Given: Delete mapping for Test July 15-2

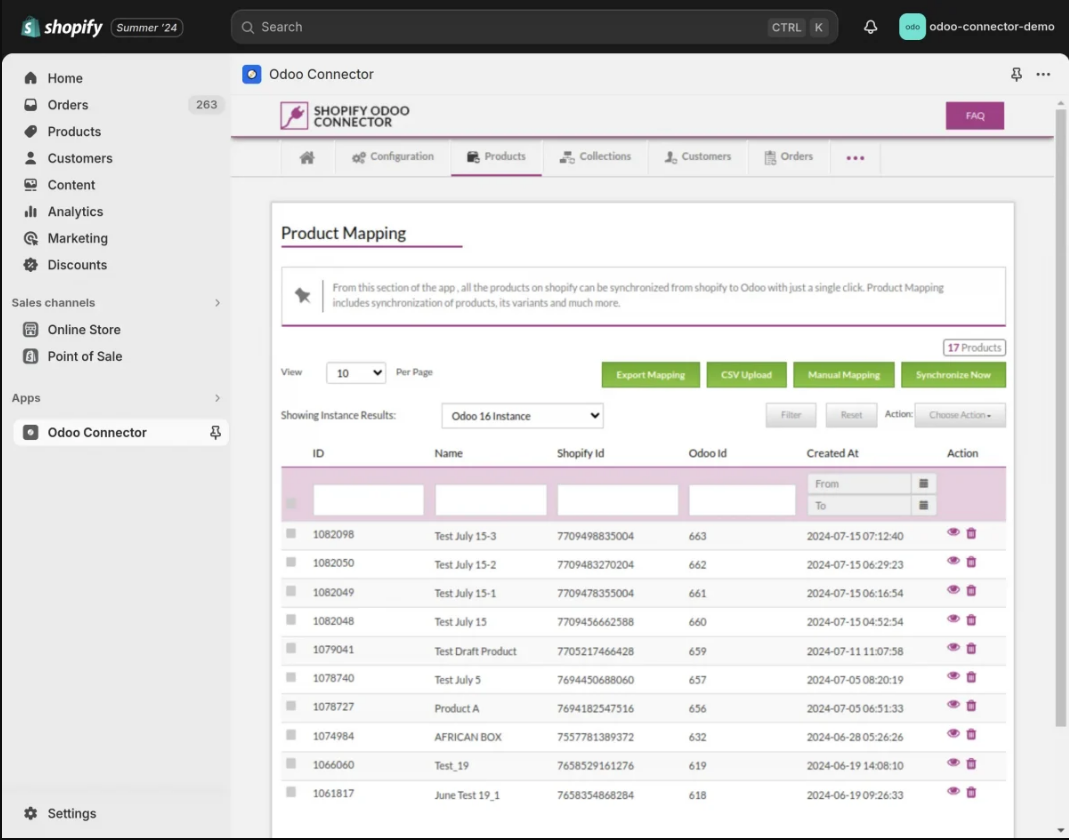Looking at the screenshot, I should [971, 562].
